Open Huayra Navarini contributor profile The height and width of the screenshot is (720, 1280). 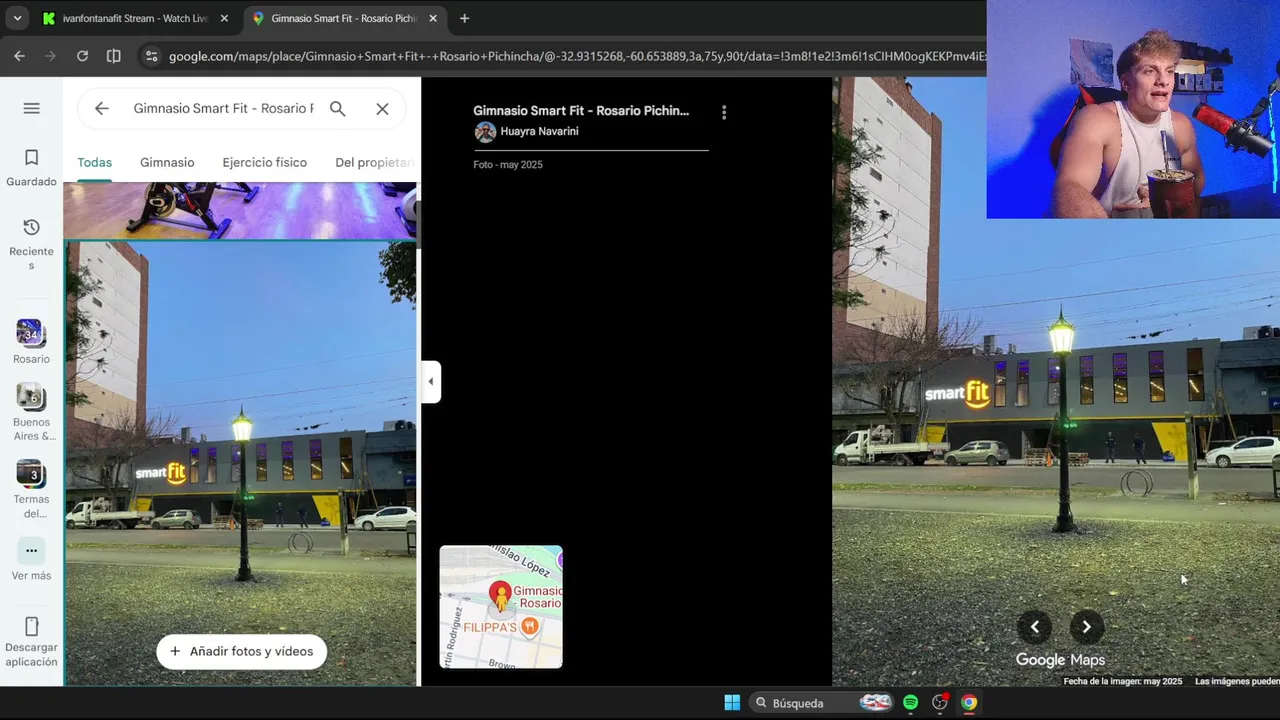point(539,131)
